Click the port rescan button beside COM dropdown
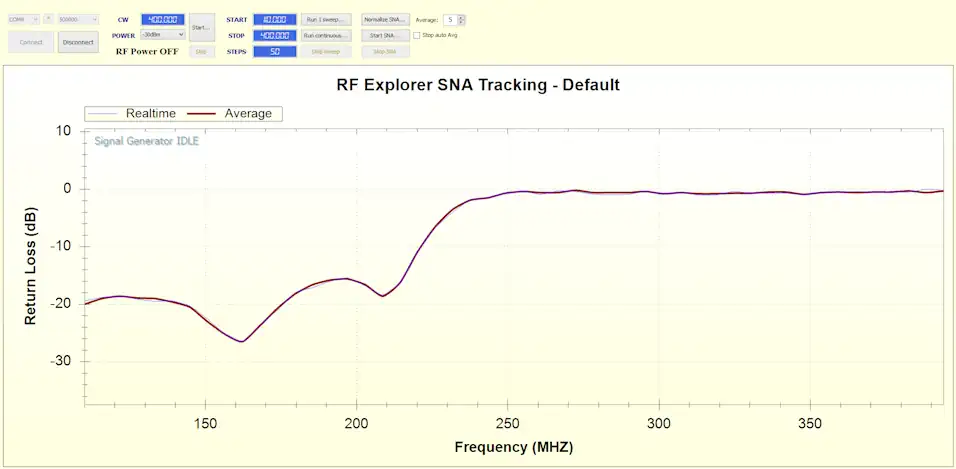This screenshot has height=469, width=956. point(47,19)
